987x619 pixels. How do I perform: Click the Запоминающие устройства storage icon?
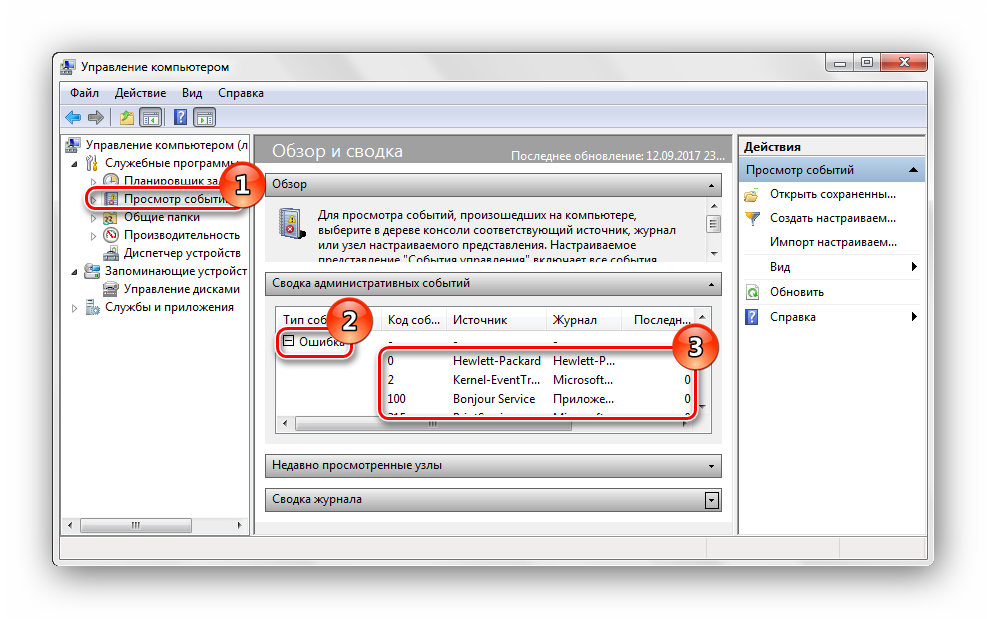click(x=92, y=271)
